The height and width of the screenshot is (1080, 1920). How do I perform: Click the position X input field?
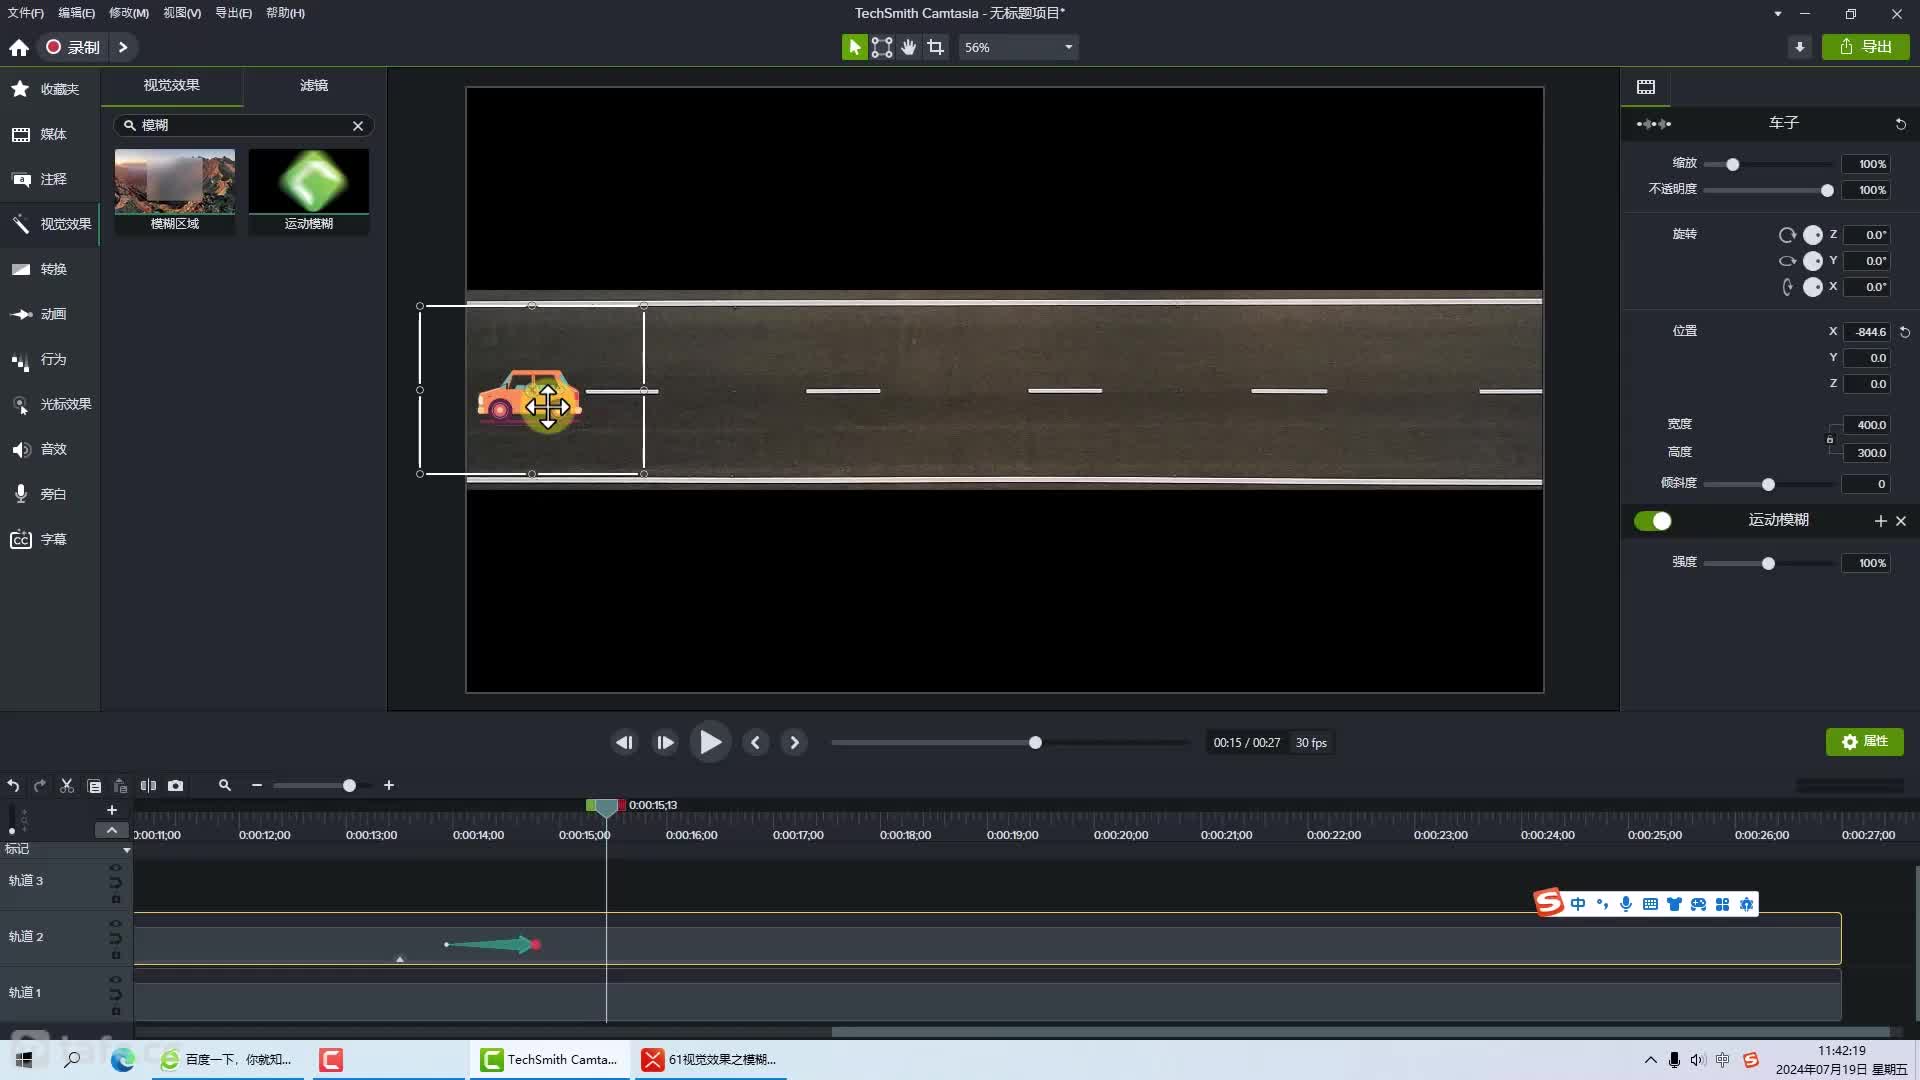pyautogui.click(x=1869, y=332)
